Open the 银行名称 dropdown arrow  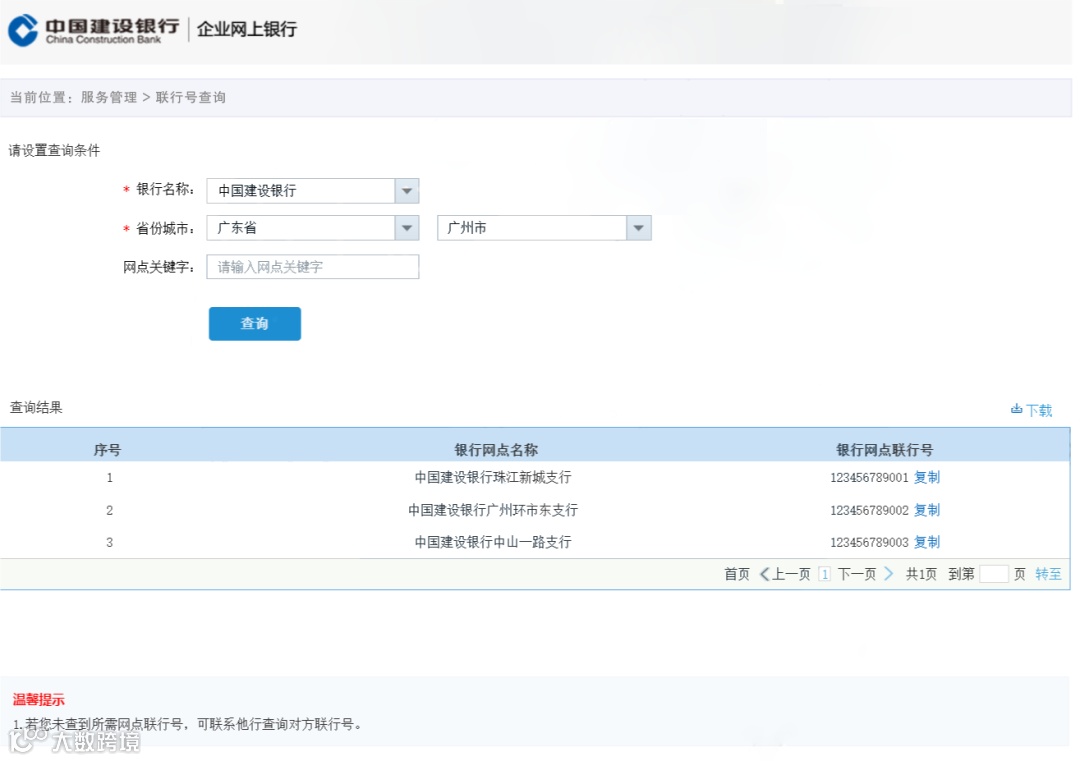[x=407, y=191]
